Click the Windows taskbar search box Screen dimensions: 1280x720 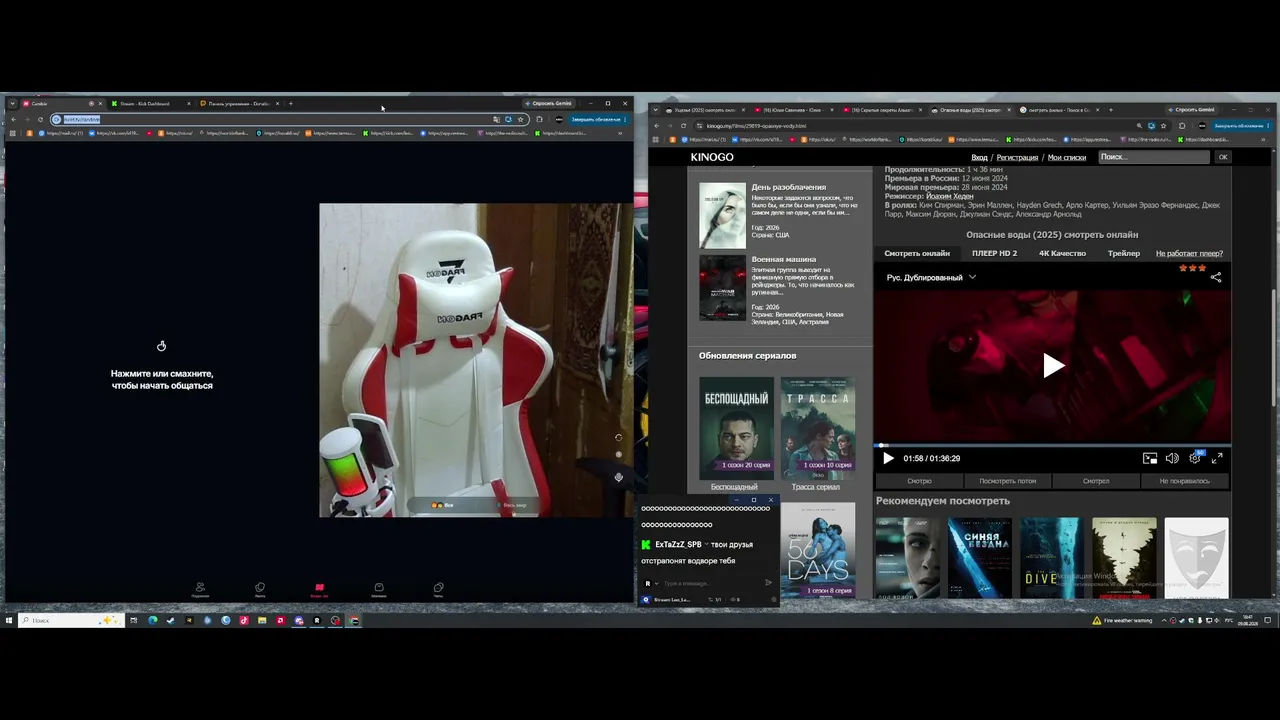click(x=72, y=620)
